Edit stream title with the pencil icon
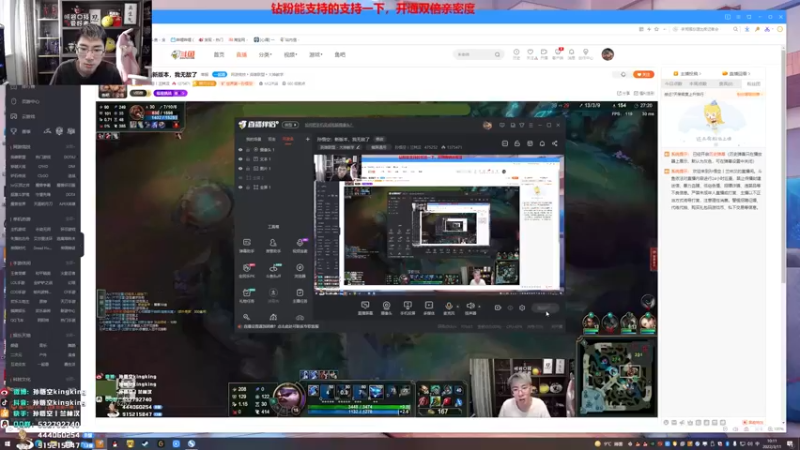The image size is (800, 450). 358,147
